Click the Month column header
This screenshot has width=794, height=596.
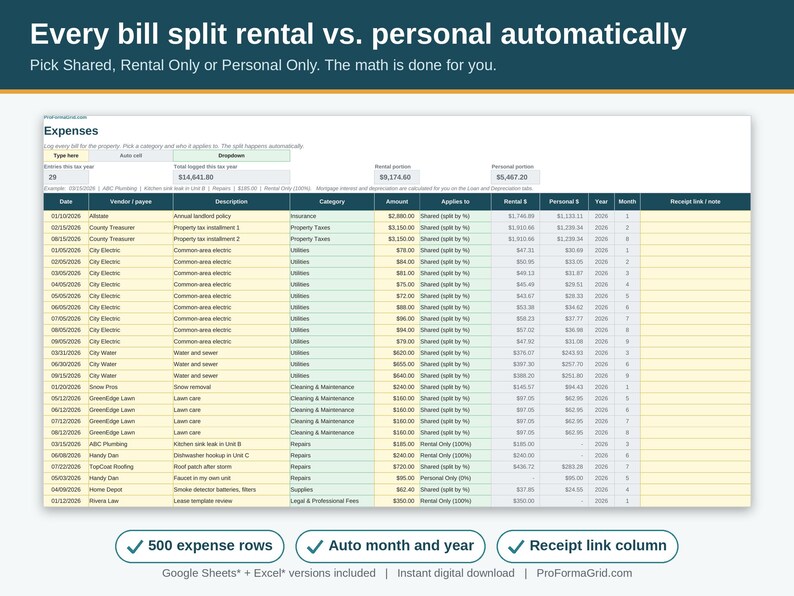(x=627, y=202)
